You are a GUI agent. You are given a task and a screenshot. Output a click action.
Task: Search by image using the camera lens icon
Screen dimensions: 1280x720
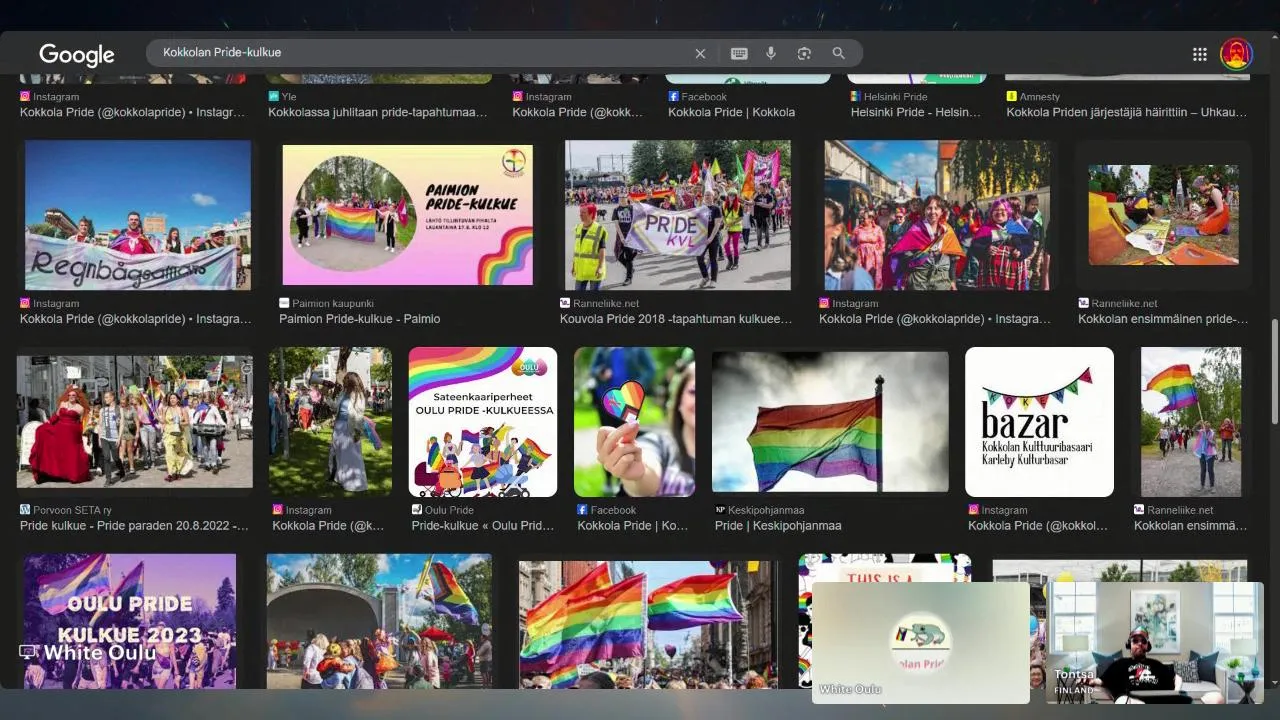804,53
